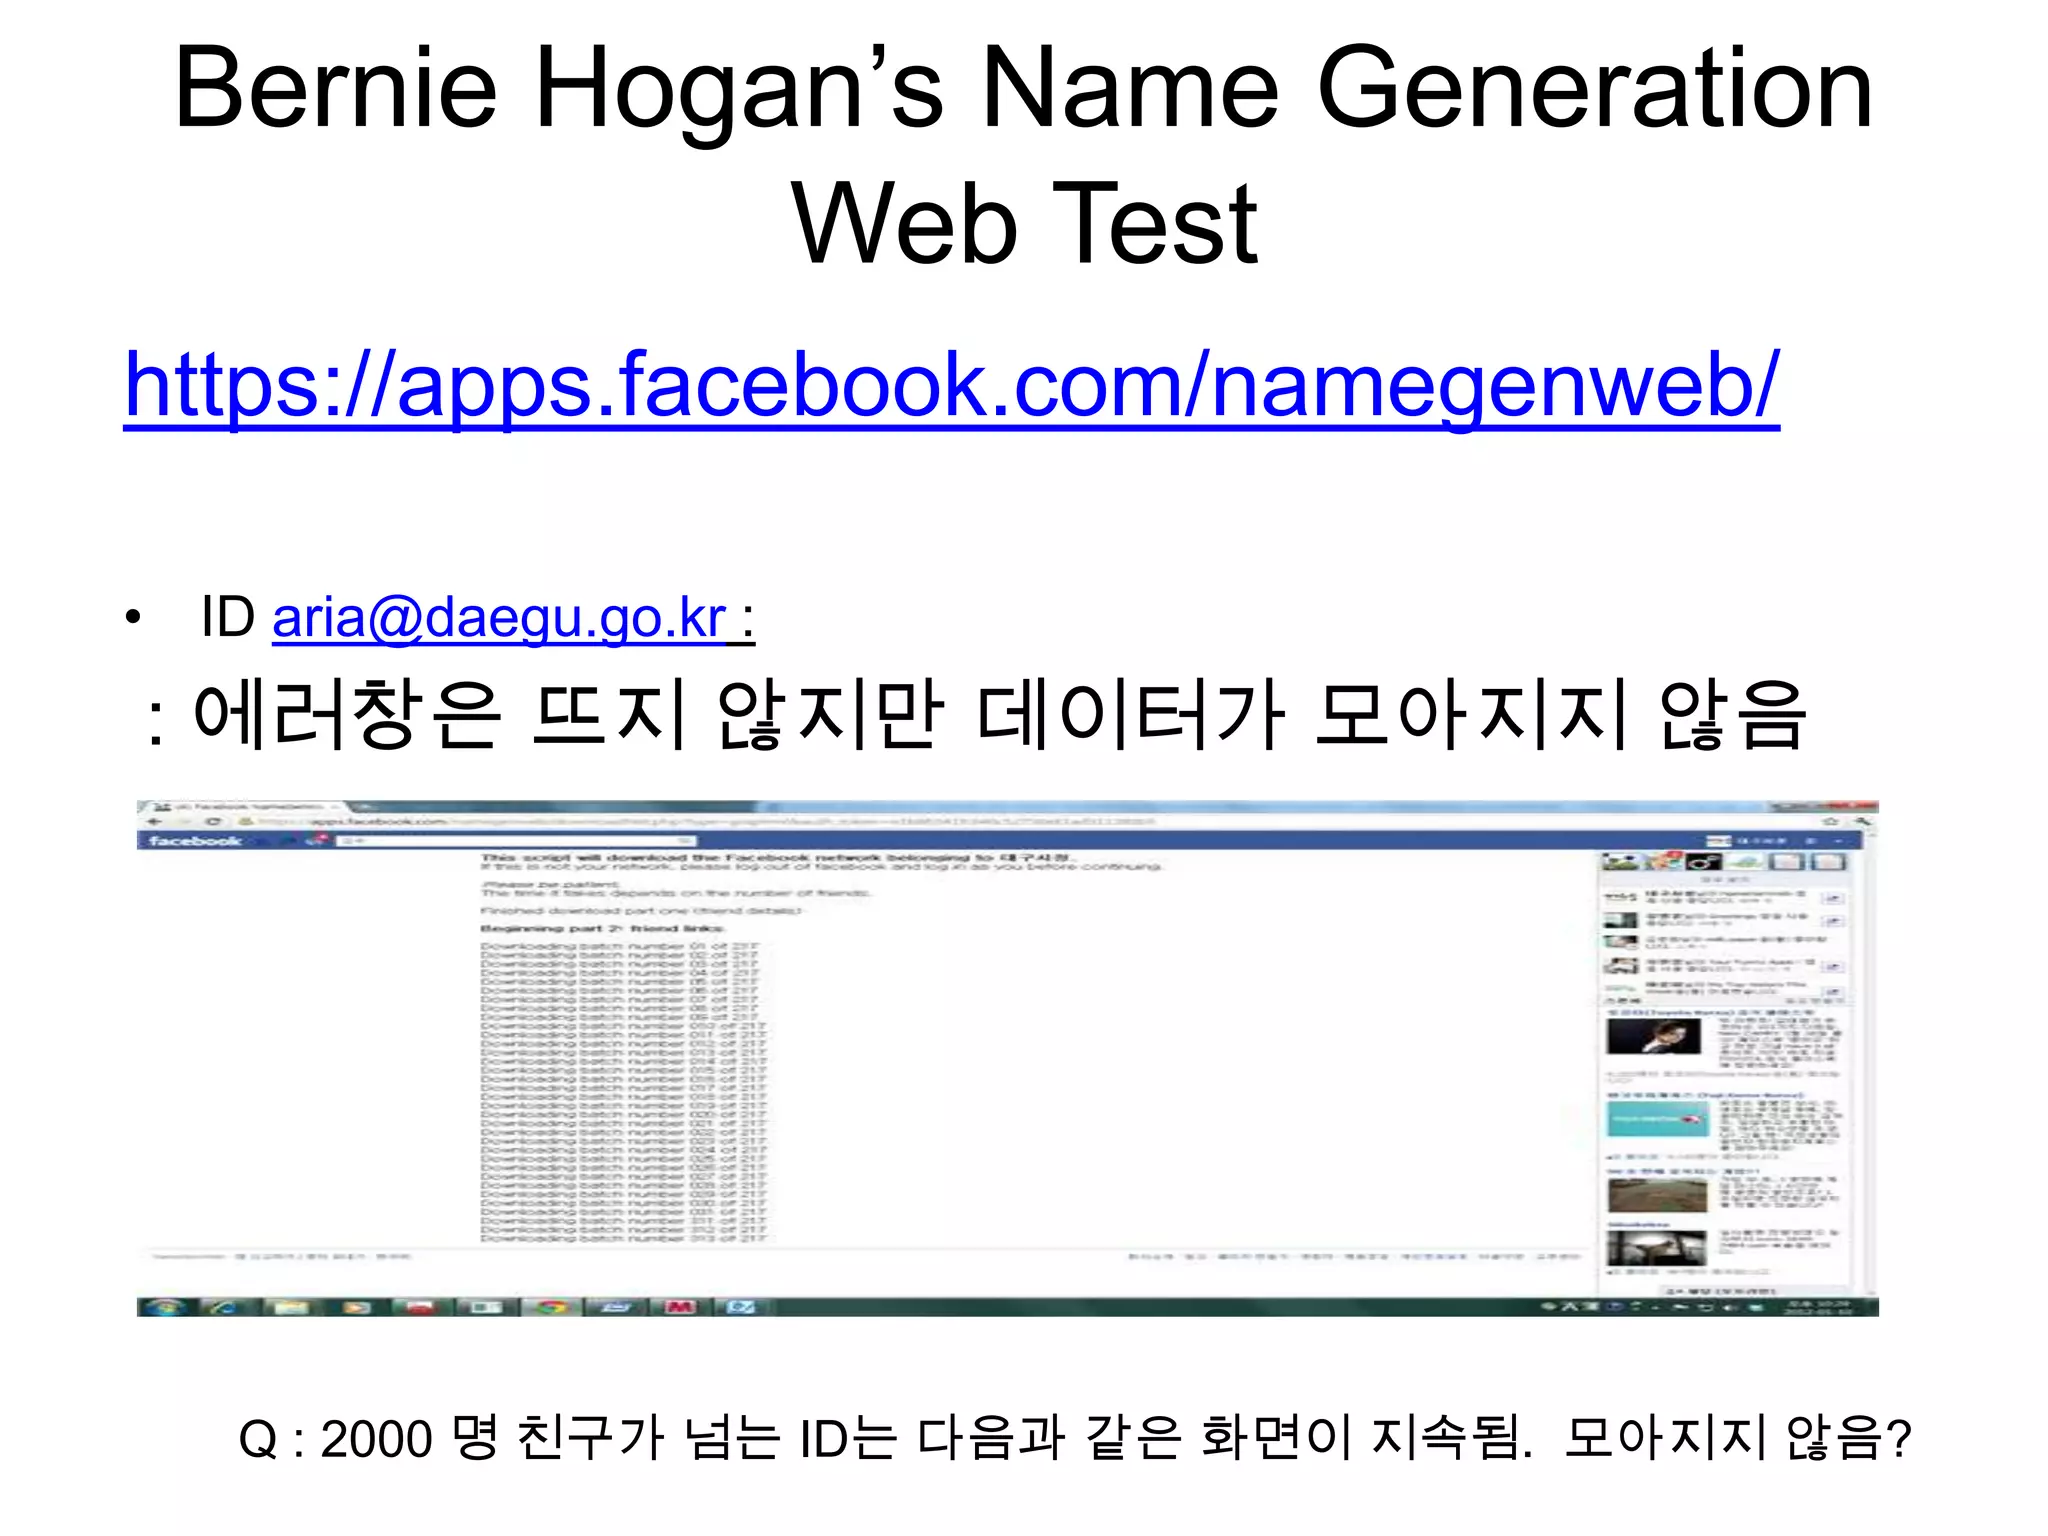2048x1536 pixels.
Task: Click the brown landscape ad thumbnail
Action: pyautogui.click(x=1657, y=1194)
